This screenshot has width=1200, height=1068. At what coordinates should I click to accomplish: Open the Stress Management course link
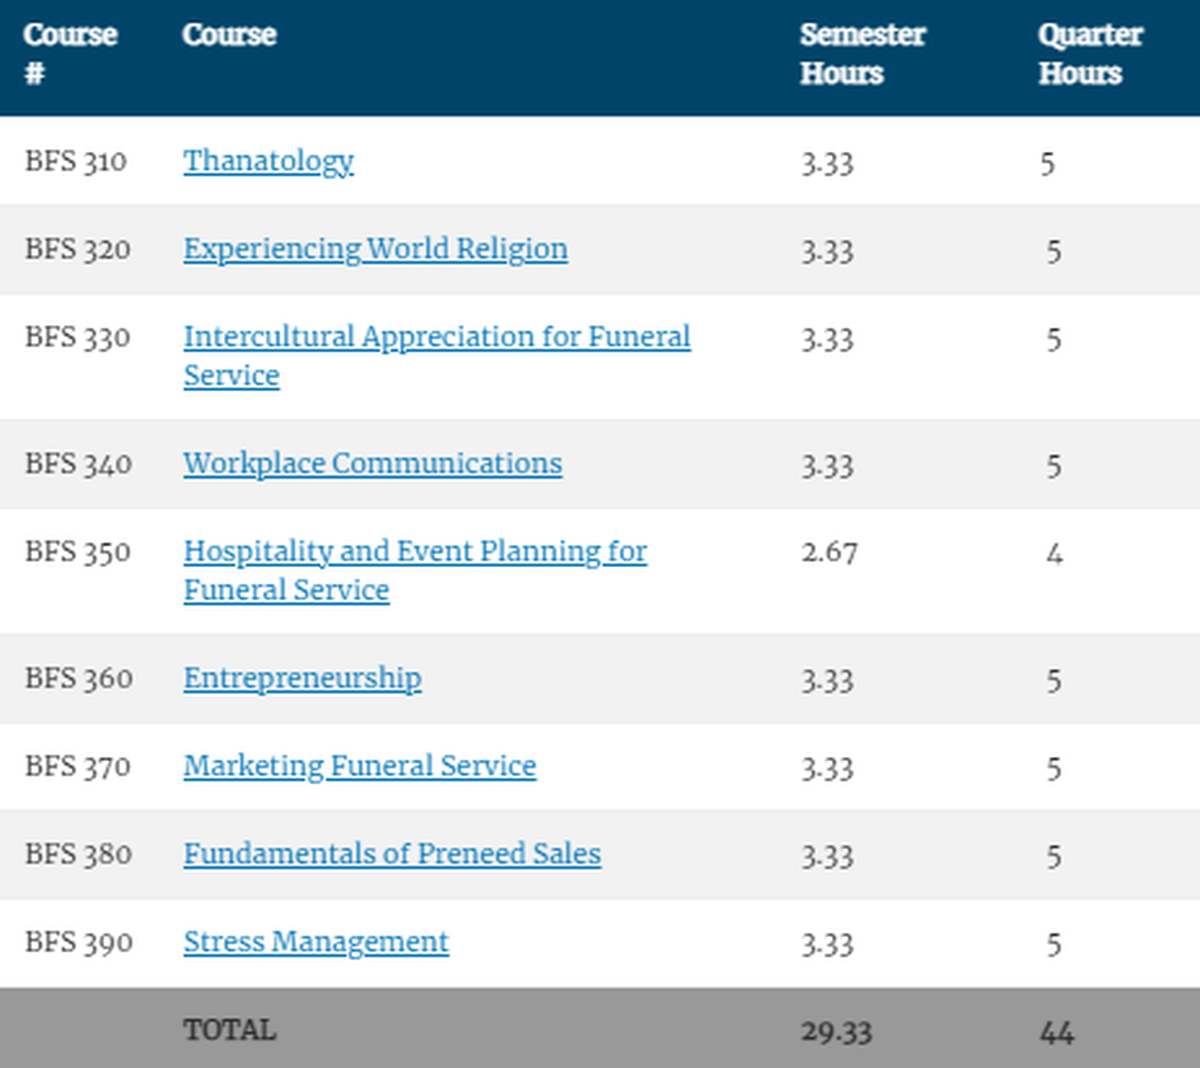pos(316,942)
